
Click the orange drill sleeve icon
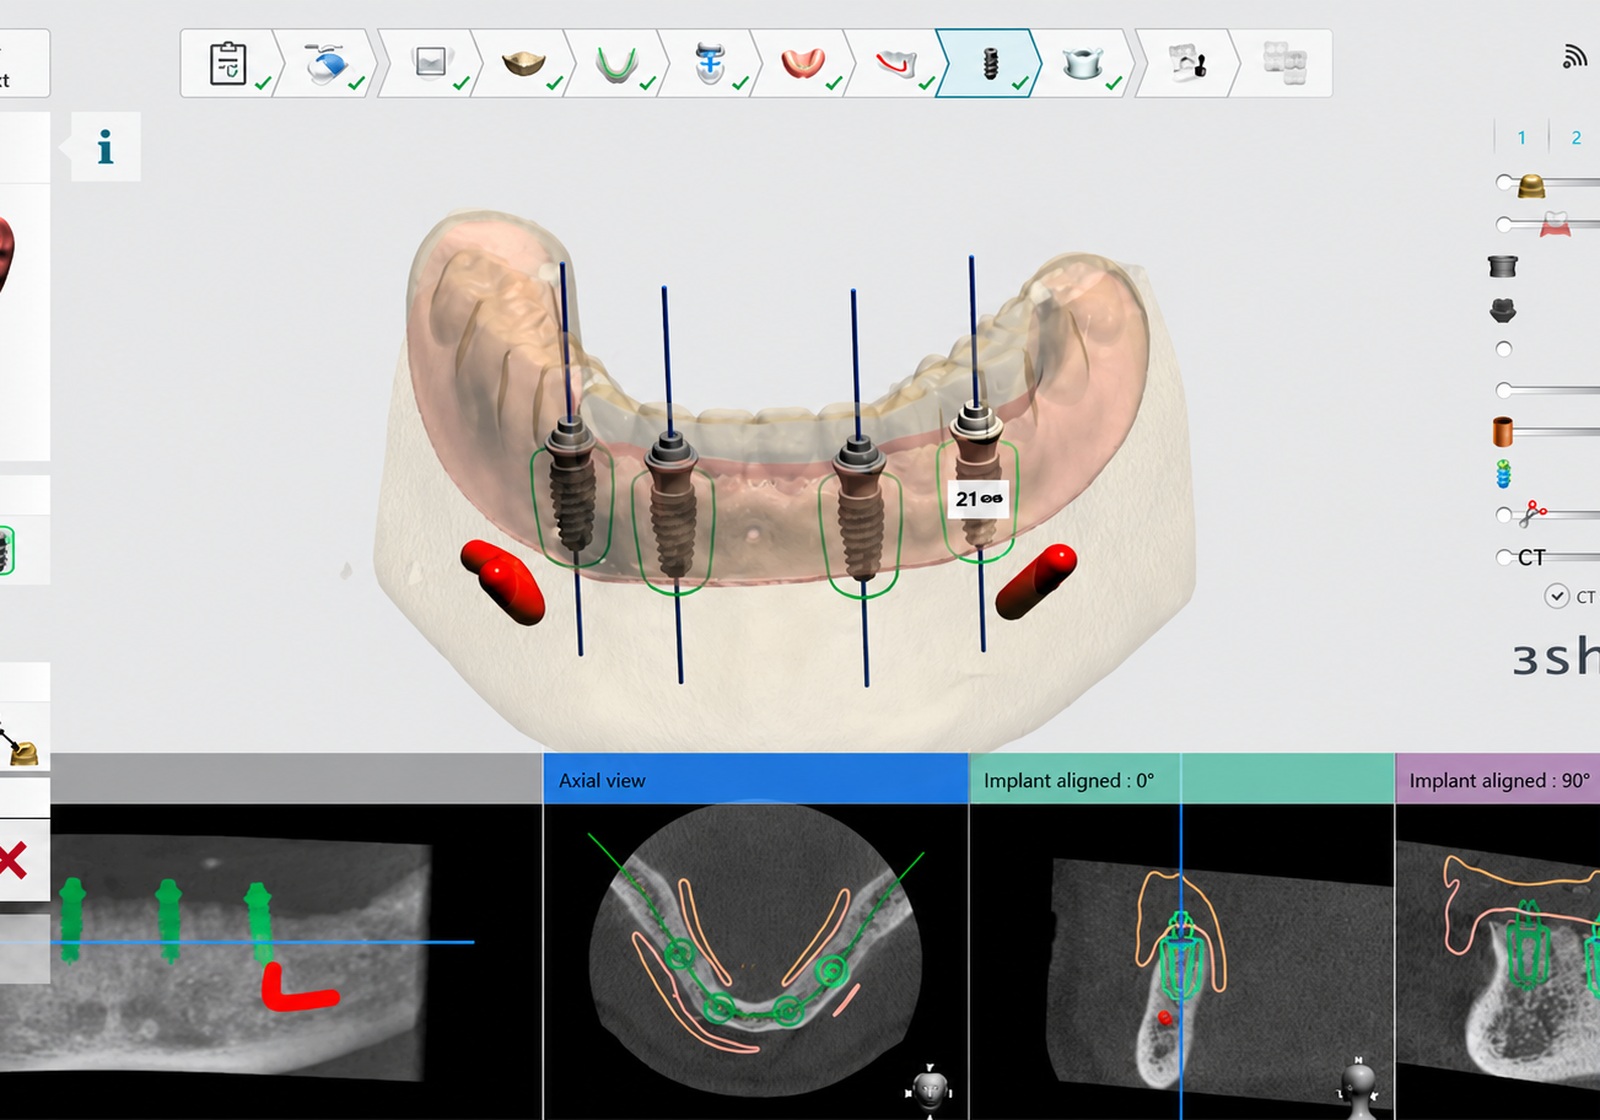click(x=1503, y=431)
